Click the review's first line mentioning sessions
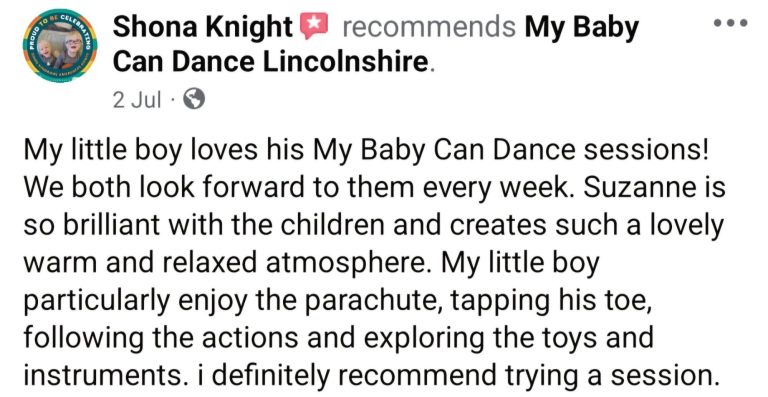Image resolution: width=768 pixels, height=397 pixels. (x=366, y=151)
